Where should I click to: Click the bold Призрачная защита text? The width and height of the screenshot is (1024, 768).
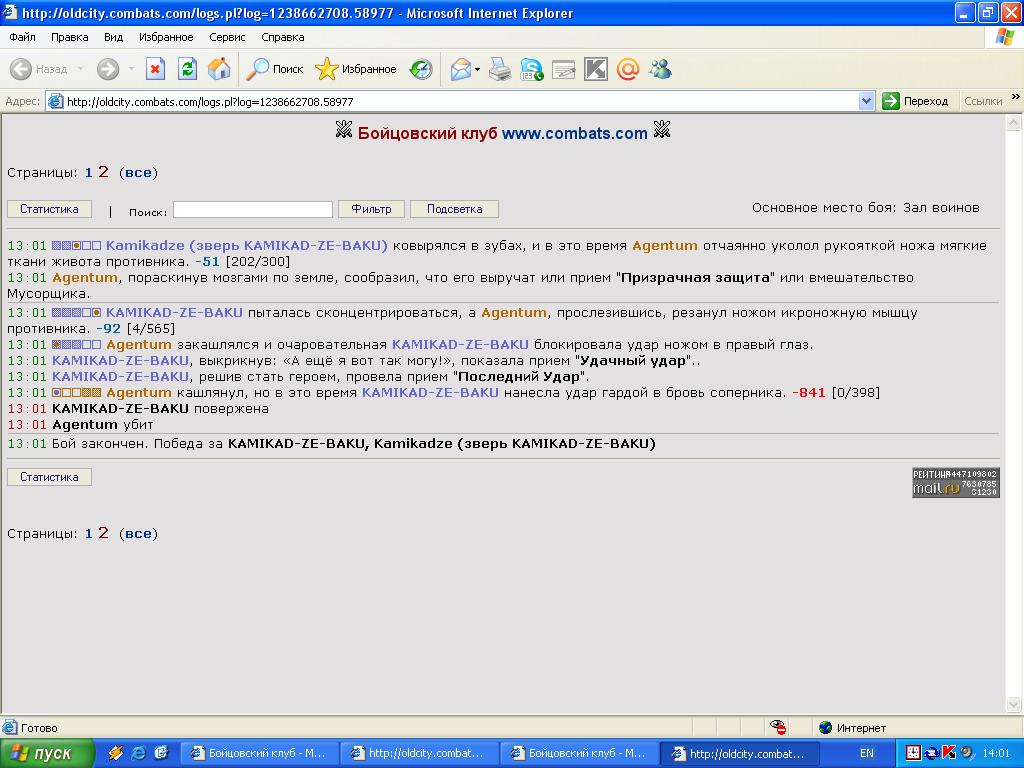pyautogui.click(x=695, y=278)
